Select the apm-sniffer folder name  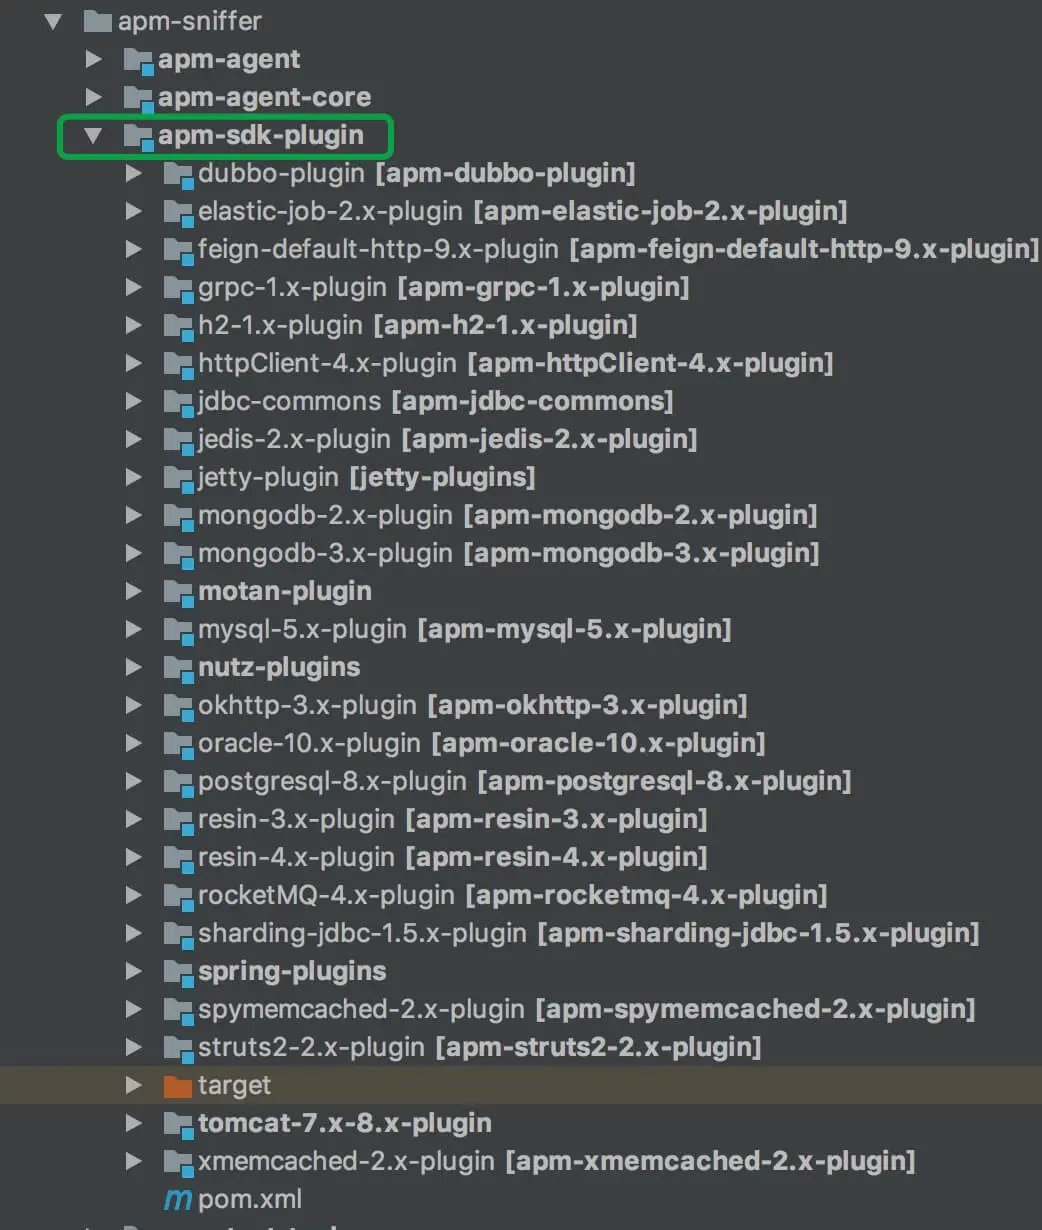[190, 21]
